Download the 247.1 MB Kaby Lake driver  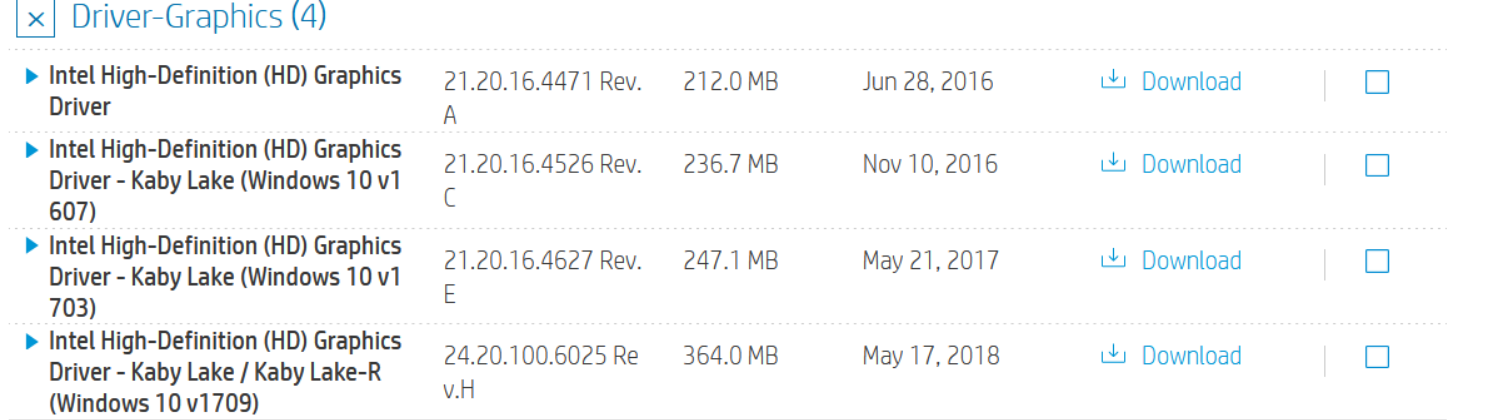tap(1191, 260)
